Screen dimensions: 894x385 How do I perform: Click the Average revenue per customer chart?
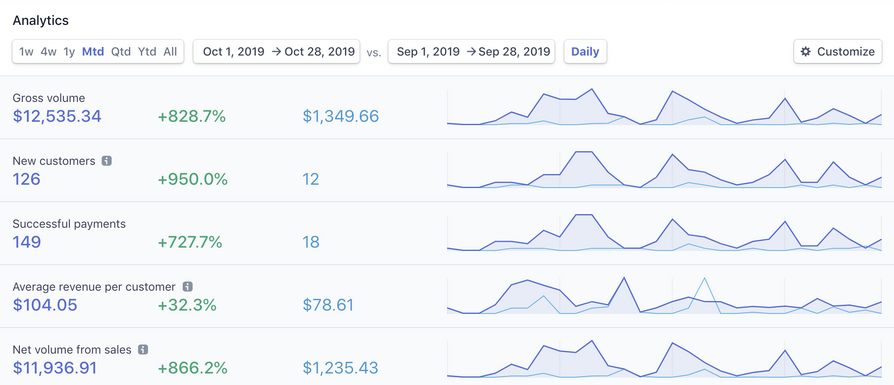click(664, 295)
